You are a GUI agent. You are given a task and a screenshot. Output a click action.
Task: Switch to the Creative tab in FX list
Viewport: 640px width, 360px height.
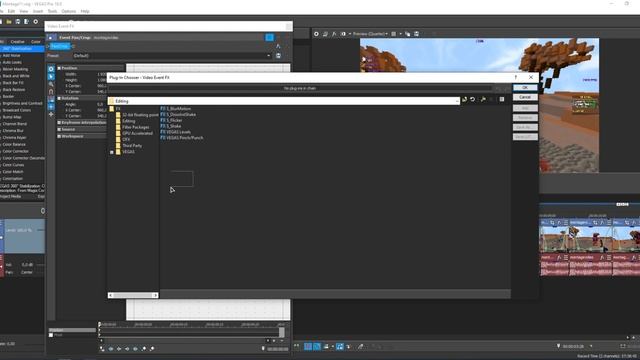(x=17, y=42)
